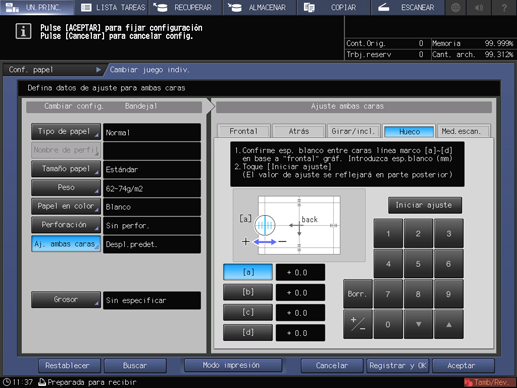Open the UN.PRINC. main unit tab

point(37,7)
